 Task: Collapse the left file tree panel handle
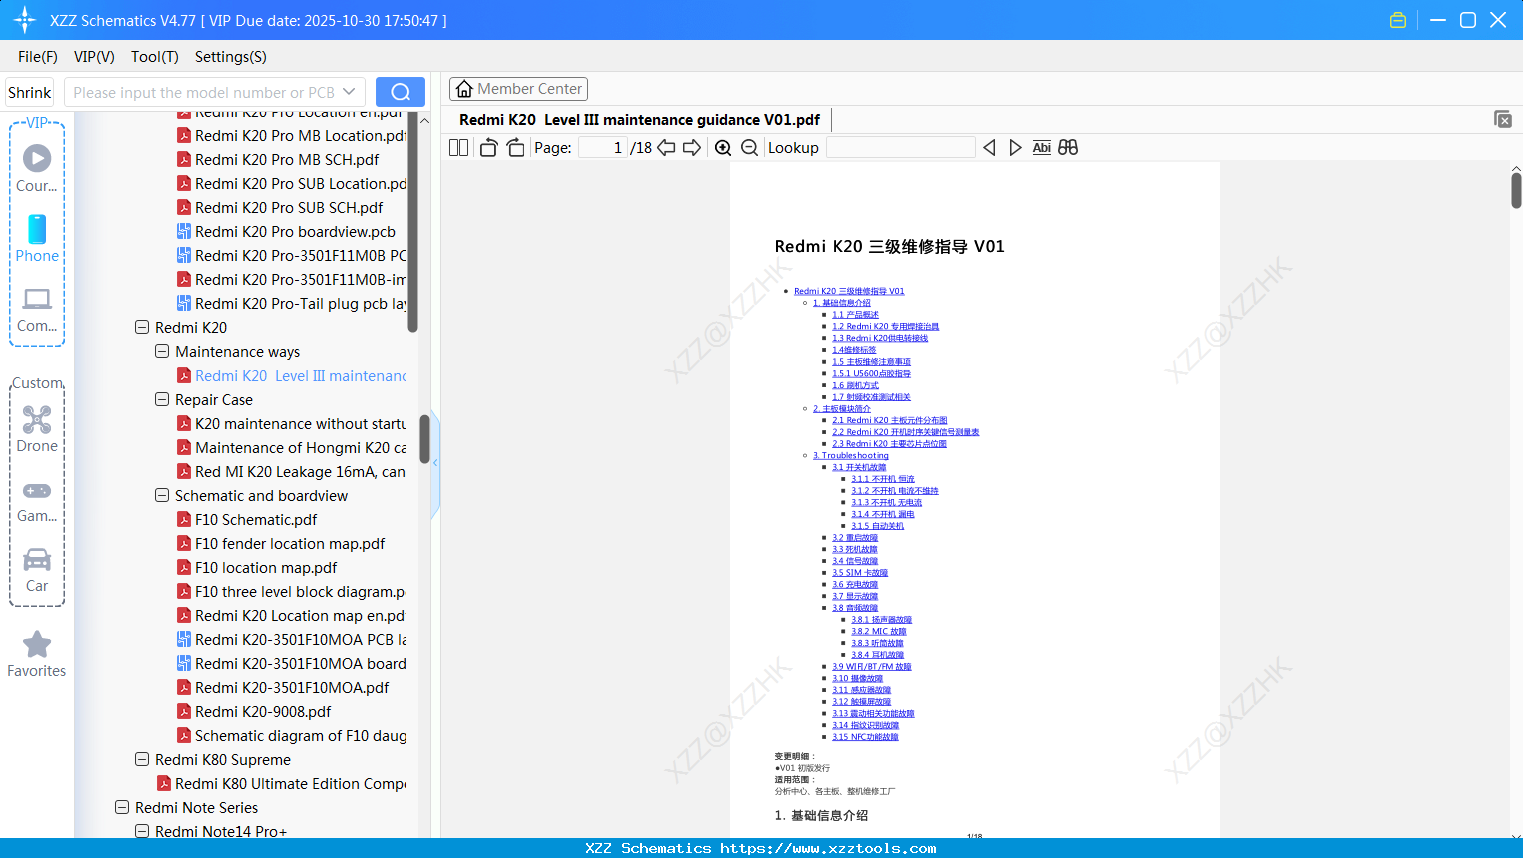pos(435,462)
